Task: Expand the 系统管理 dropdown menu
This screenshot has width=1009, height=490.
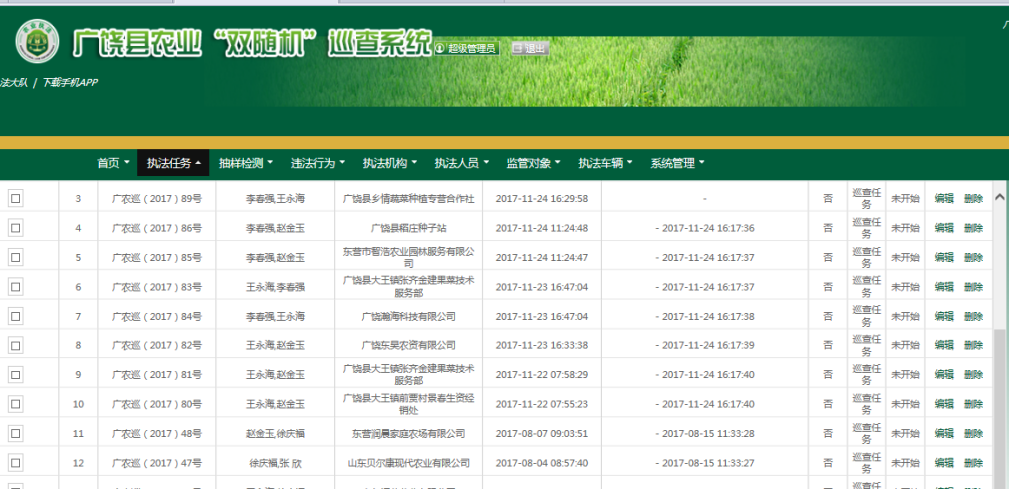Action: pos(677,163)
